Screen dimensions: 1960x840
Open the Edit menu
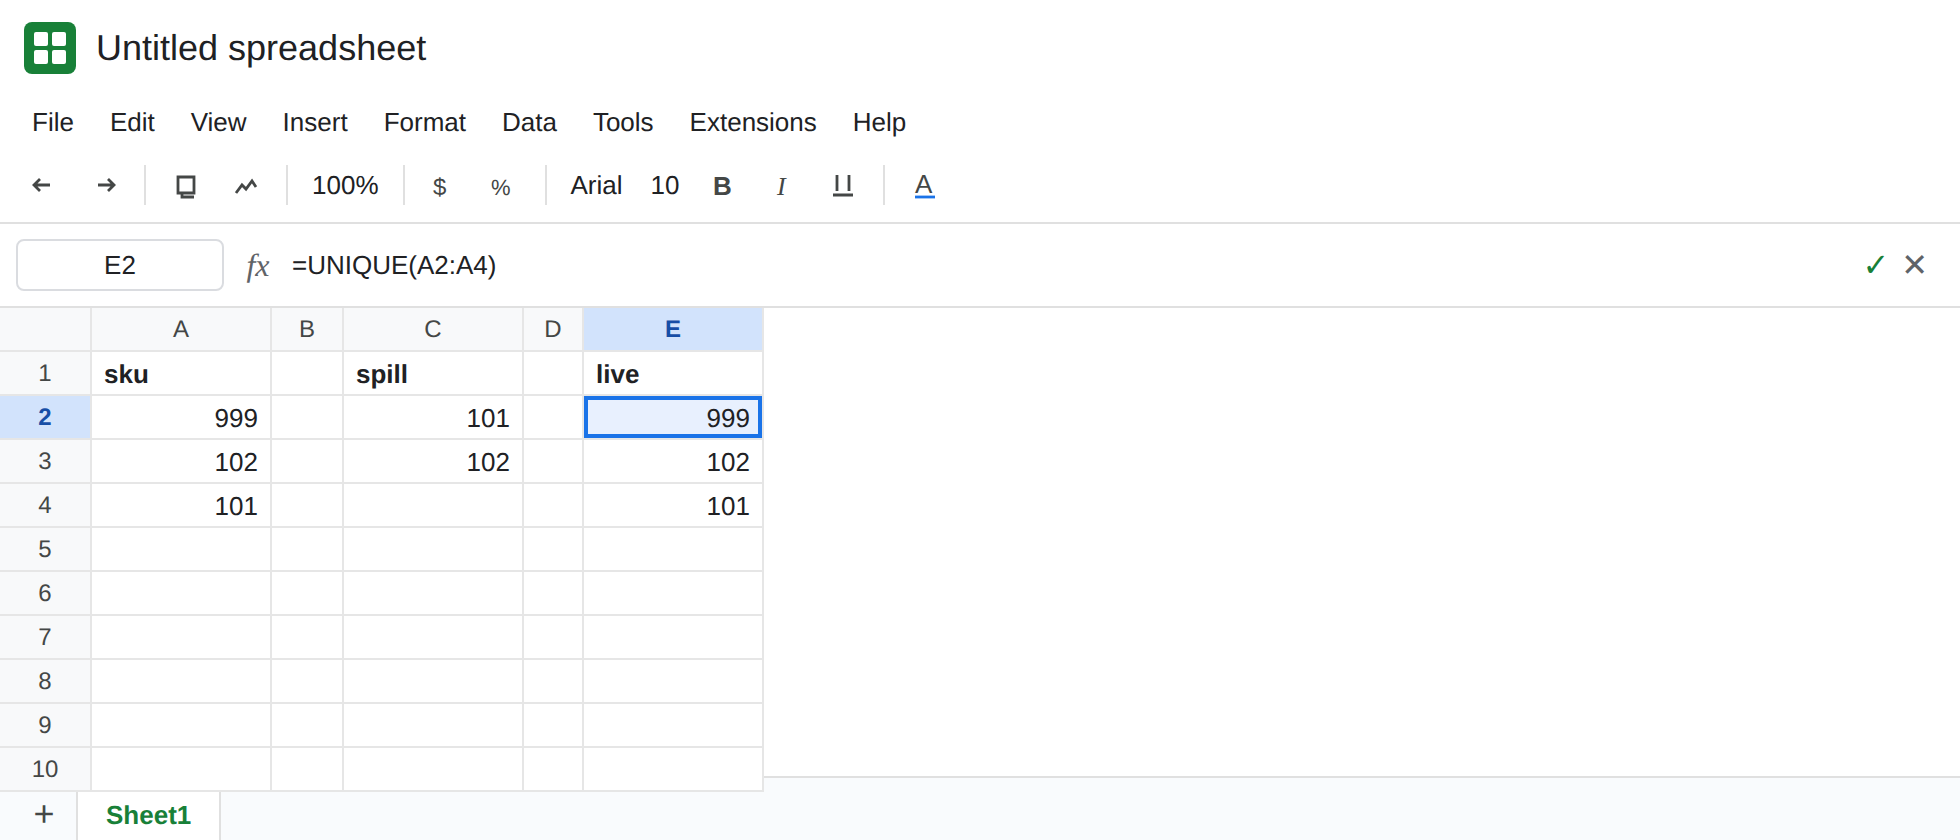pos(132,122)
